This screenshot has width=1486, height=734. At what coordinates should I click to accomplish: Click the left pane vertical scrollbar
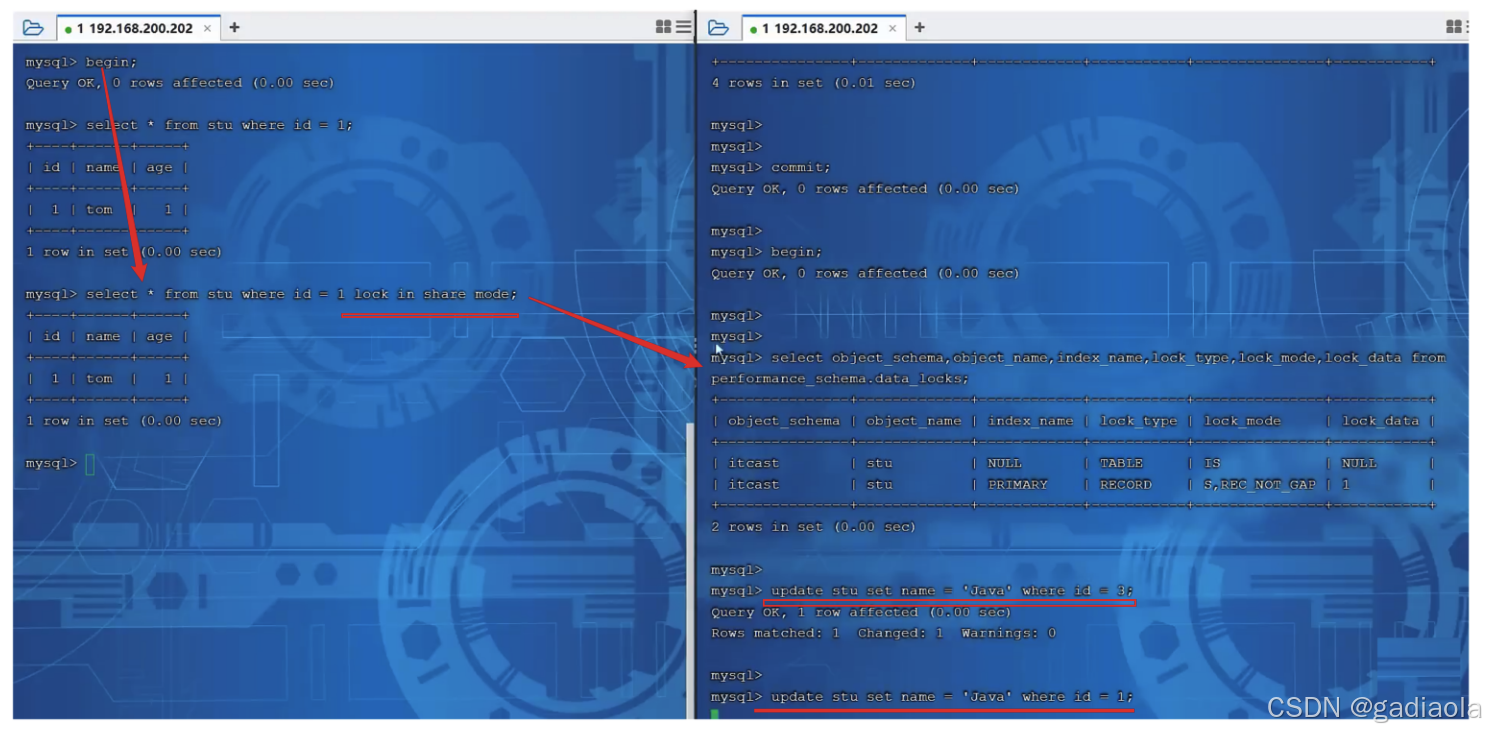point(688,570)
